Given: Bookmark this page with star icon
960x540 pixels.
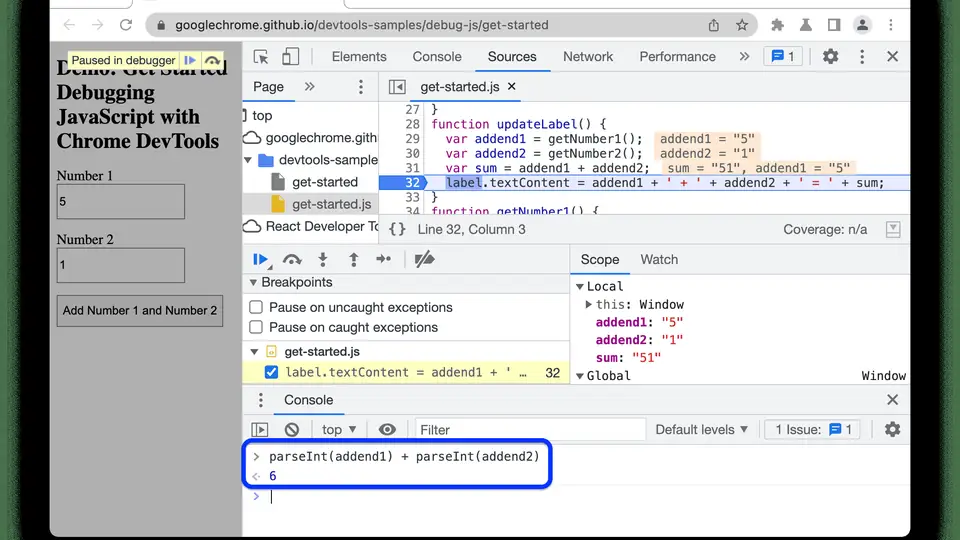Looking at the screenshot, I should 742,25.
